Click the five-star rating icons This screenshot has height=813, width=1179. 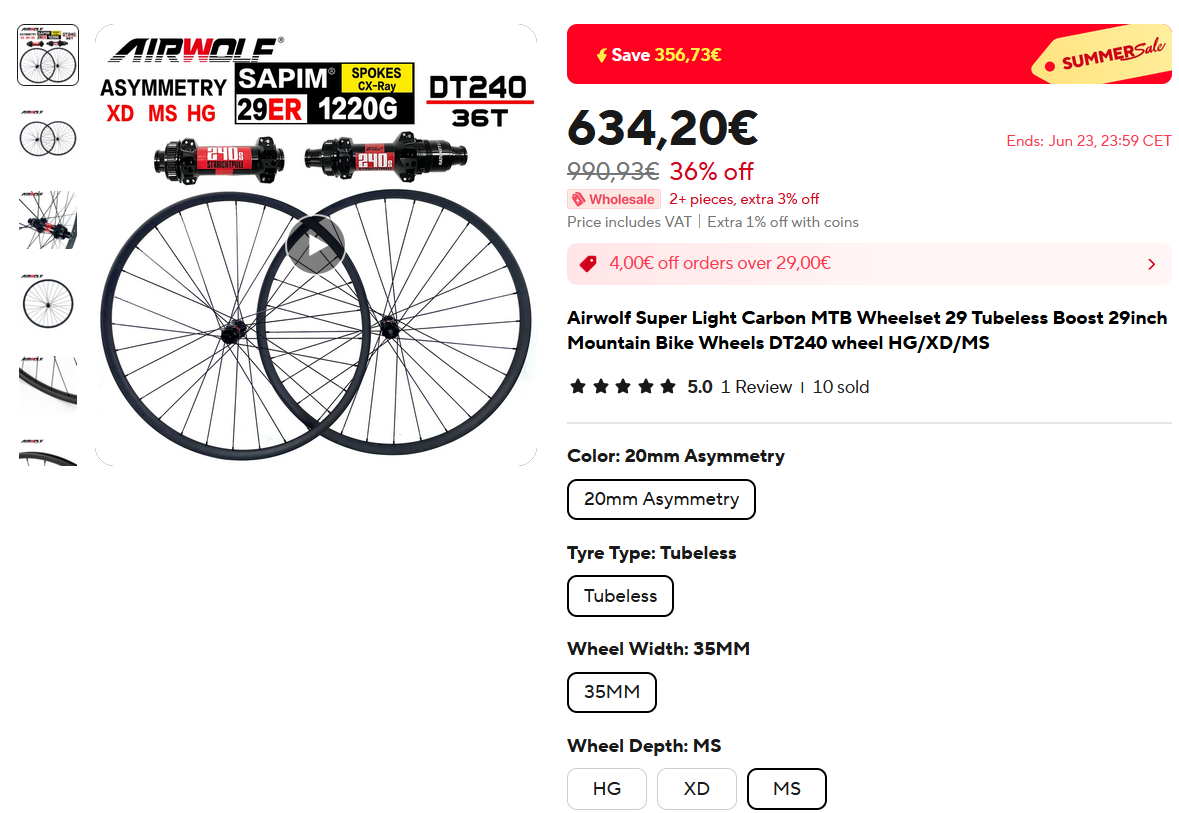pos(622,387)
